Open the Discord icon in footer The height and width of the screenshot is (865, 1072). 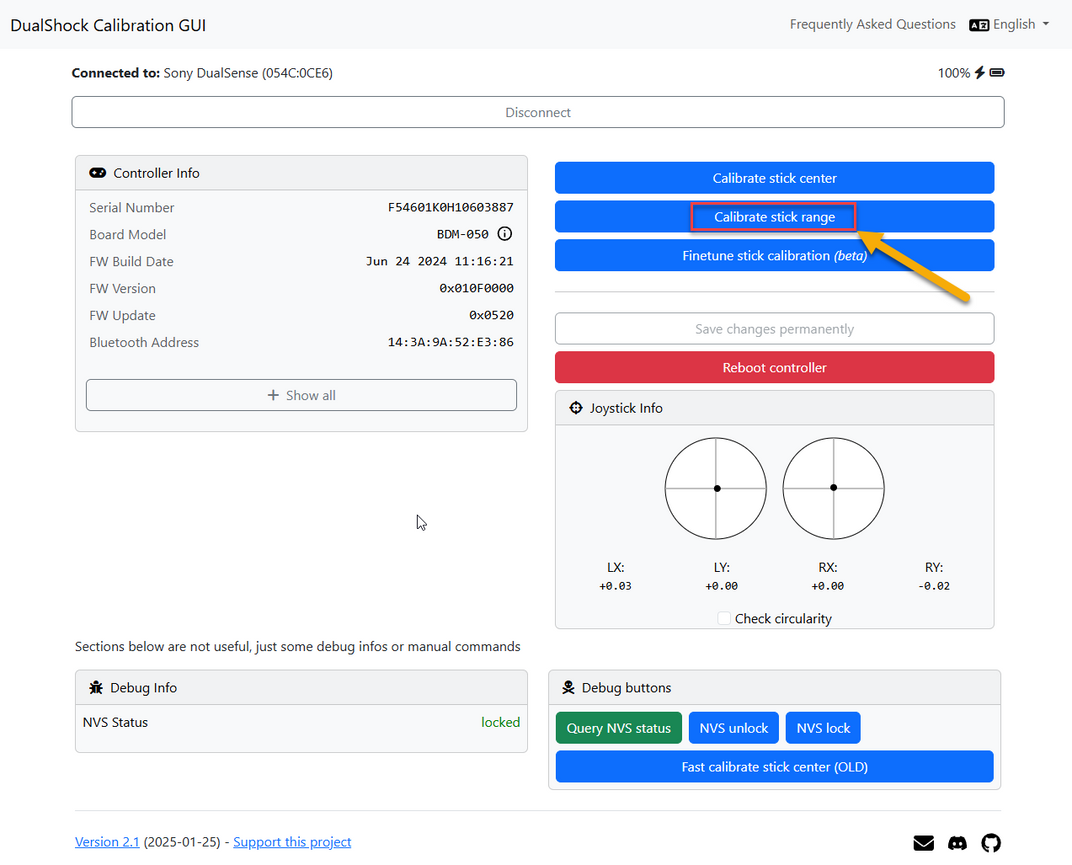click(957, 843)
